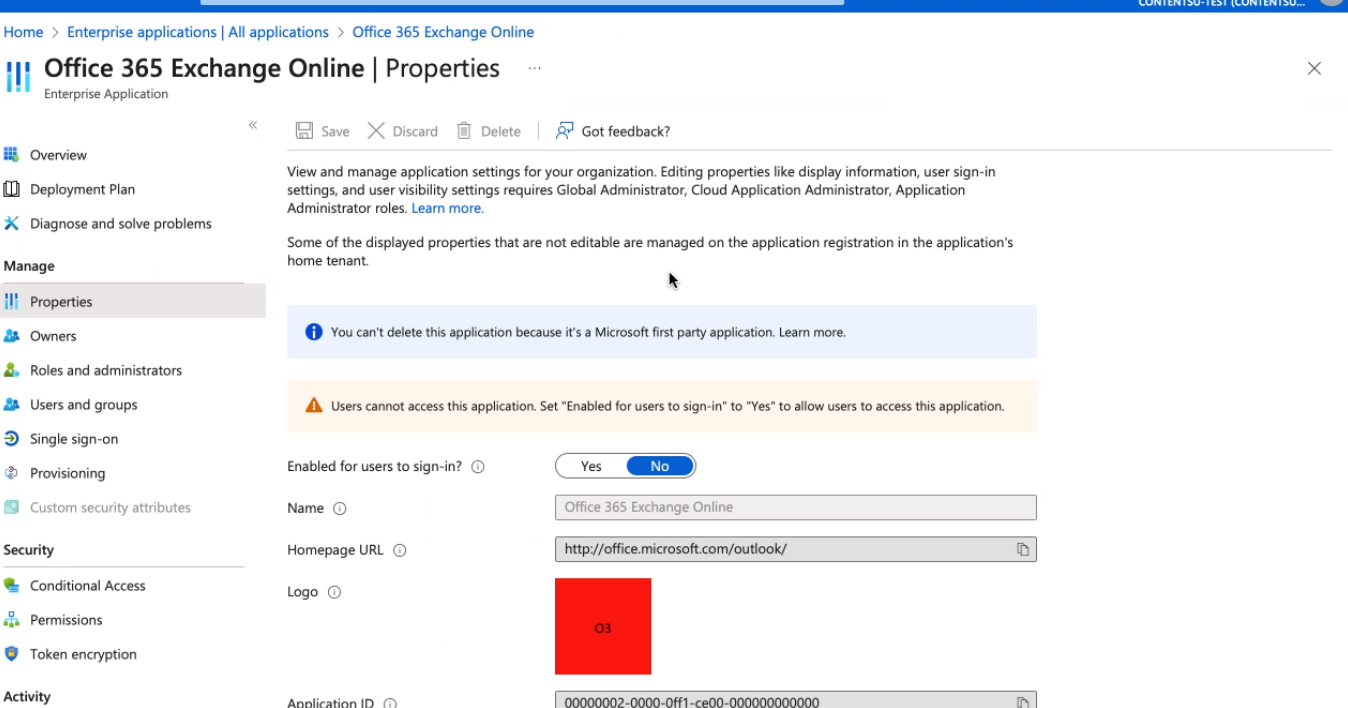Click Learn more link in description
Viewport: 1348px width, 708px height.
click(x=447, y=208)
